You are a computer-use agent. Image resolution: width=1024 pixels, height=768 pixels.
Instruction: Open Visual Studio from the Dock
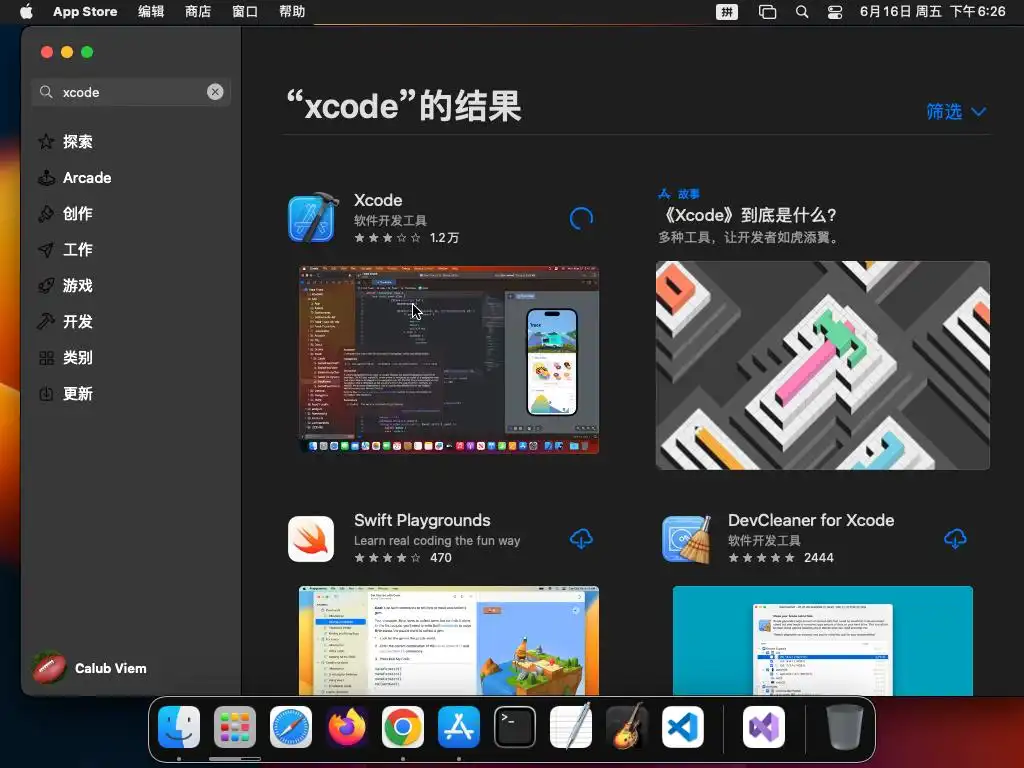pyautogui.click(x=763, y=727)
